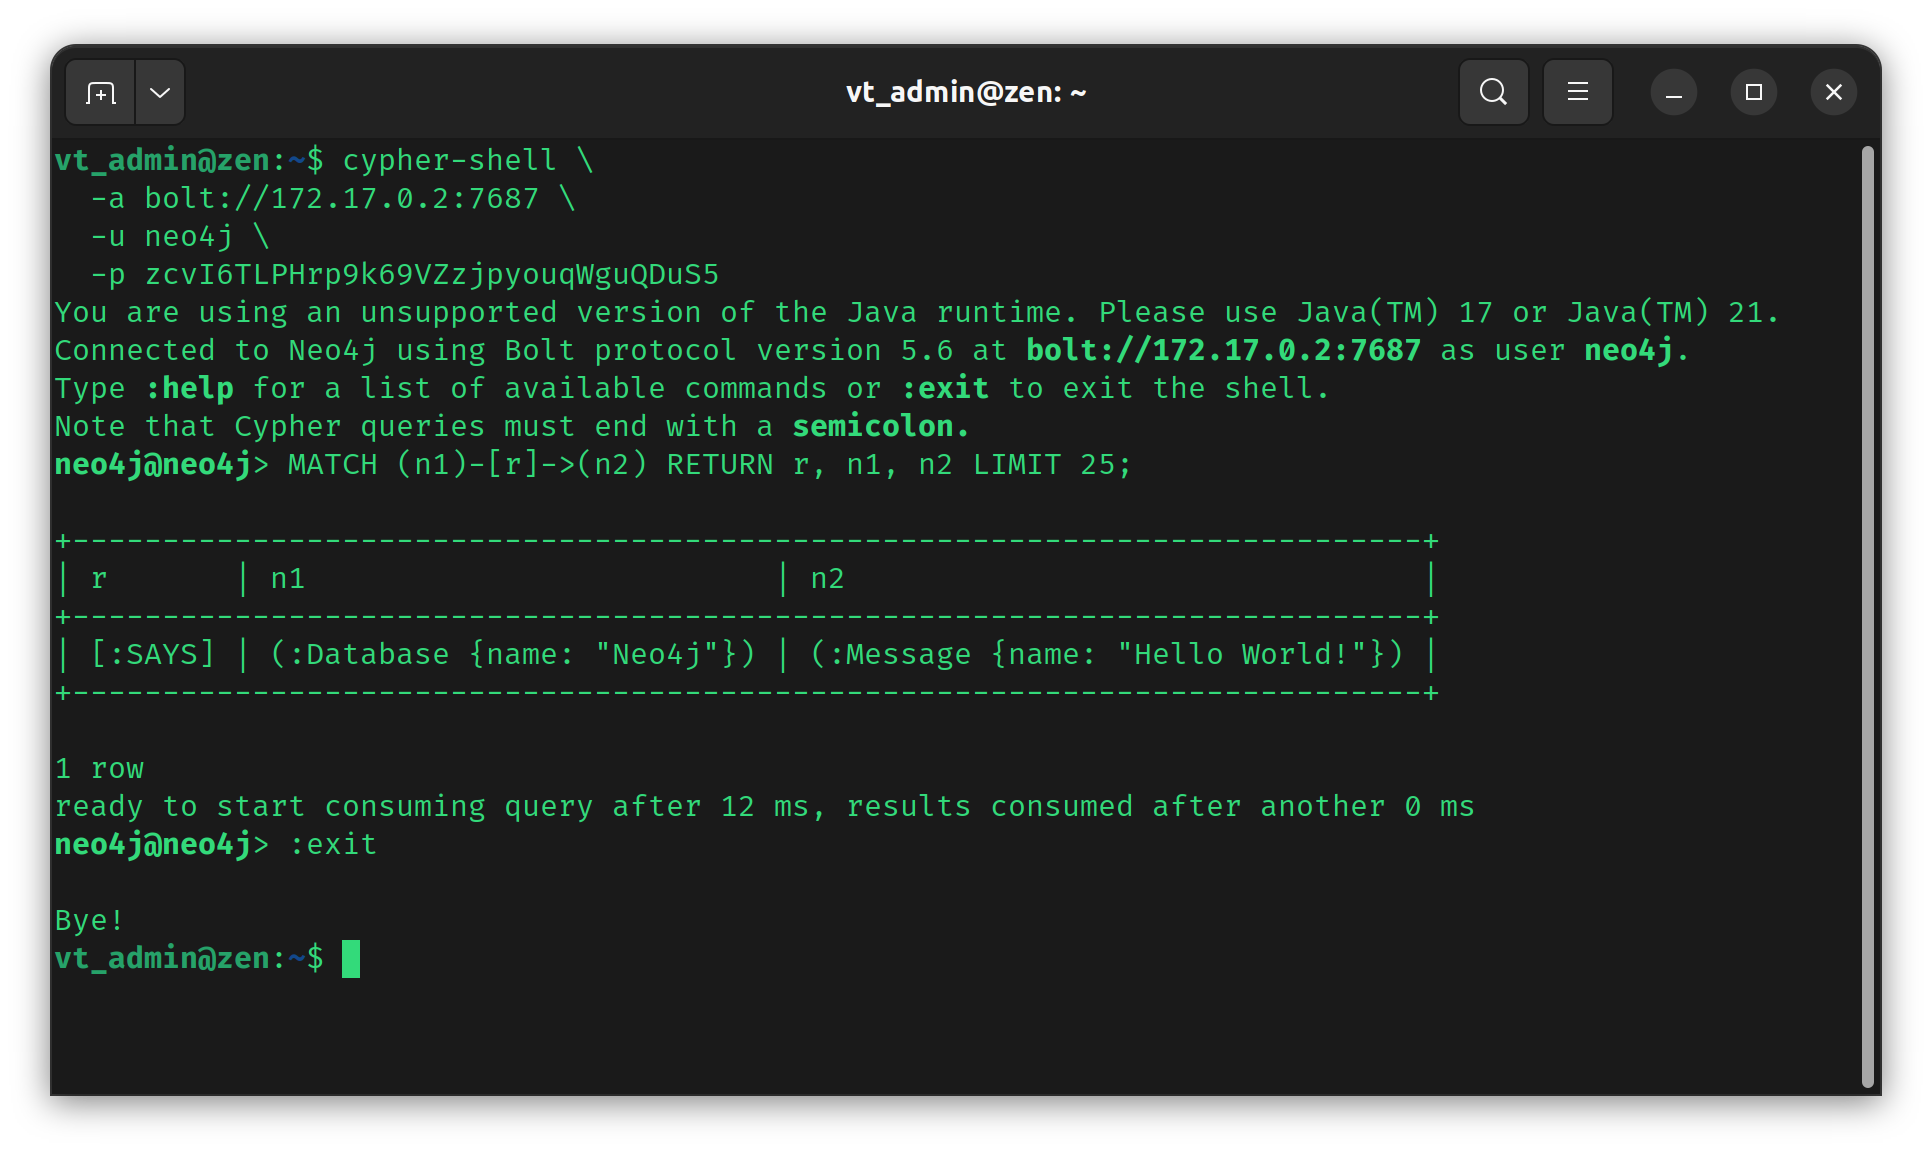Click the [:SAYS] table cell

(x=153, y=654)
